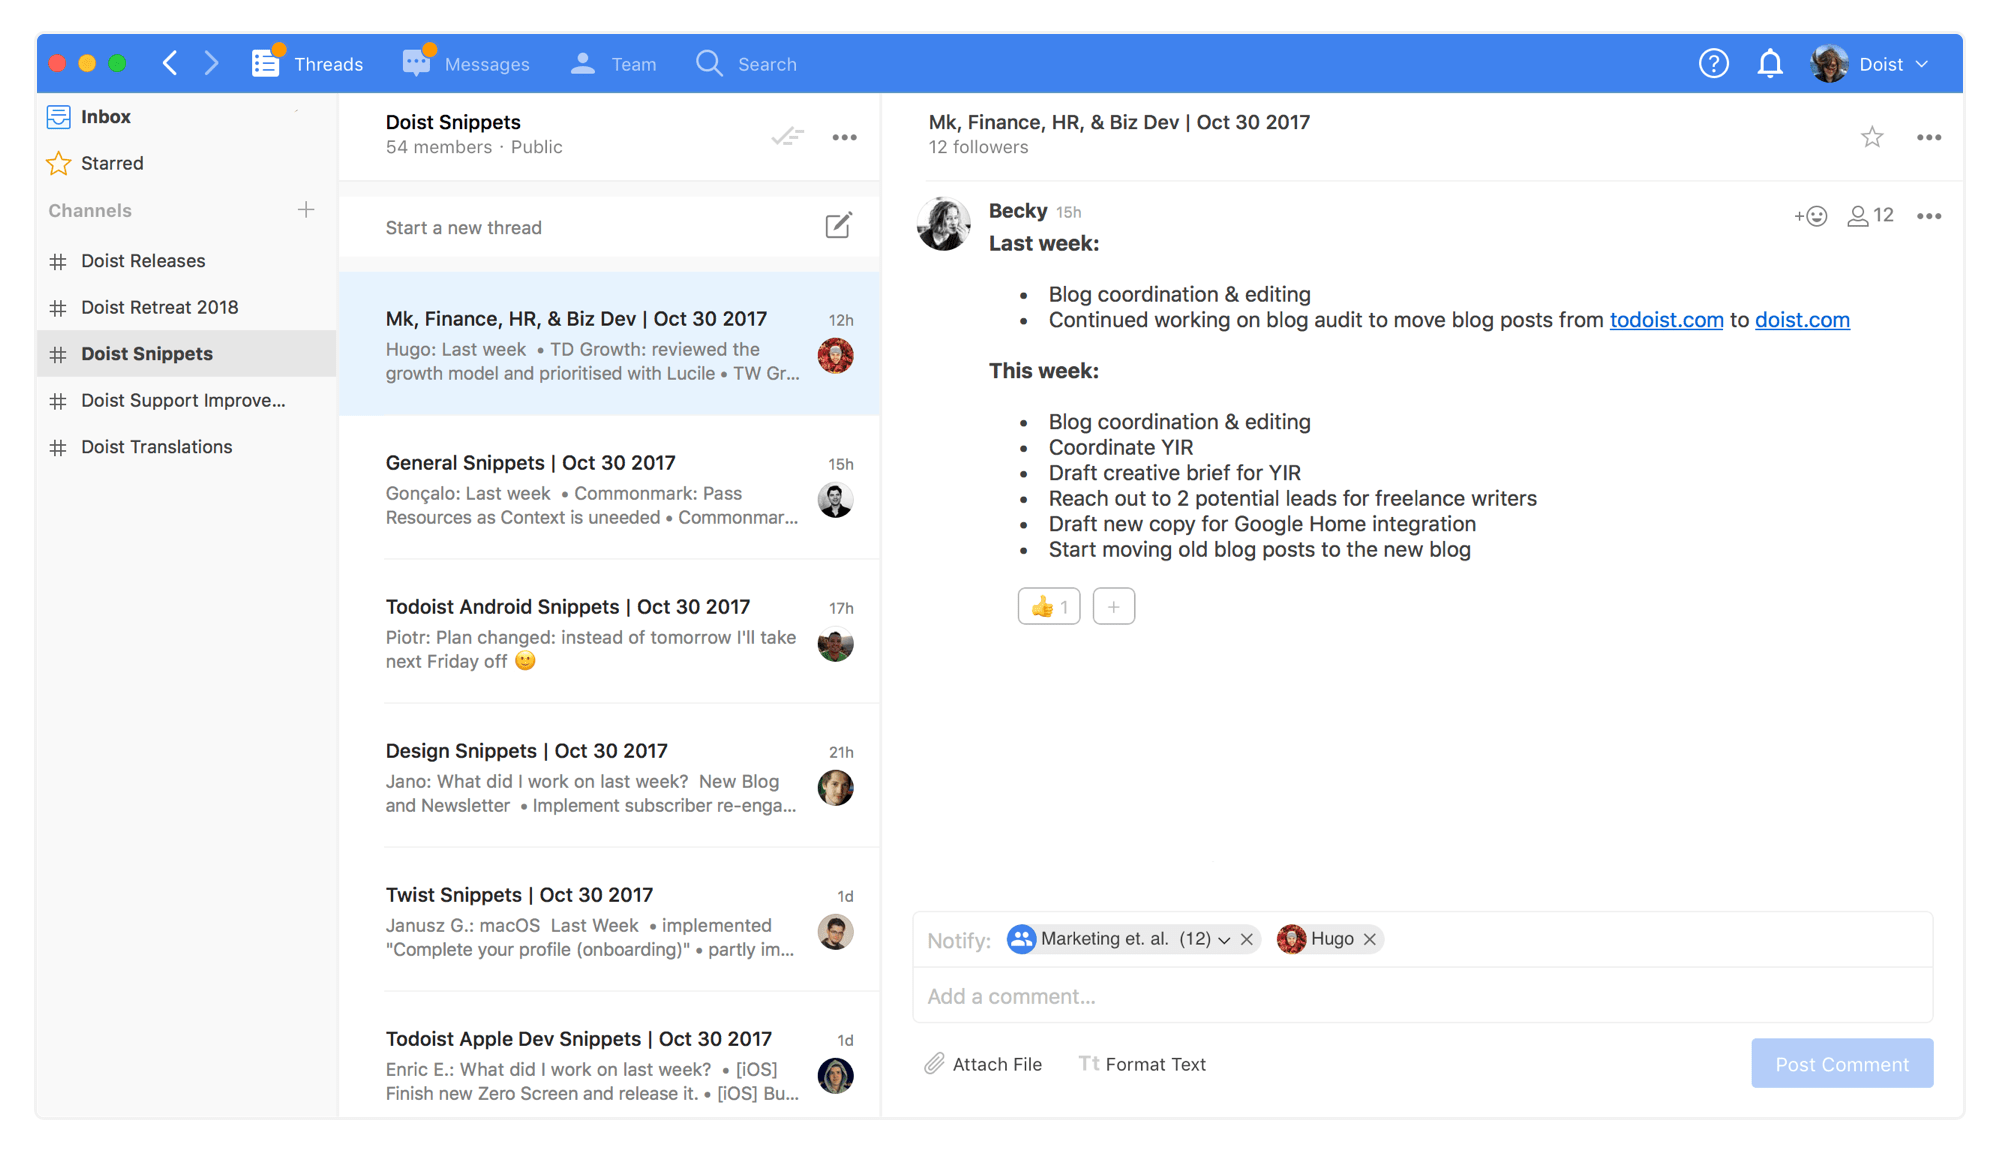This screenshot has height=1150, width=2000.
Task: Open the Doist account menu
Action: [x=1872, y=64]
